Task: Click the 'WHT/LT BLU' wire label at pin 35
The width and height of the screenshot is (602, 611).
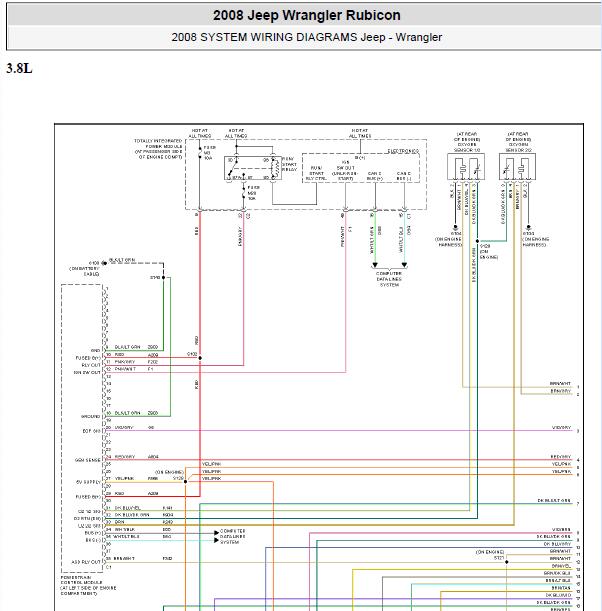Action: 127,537
